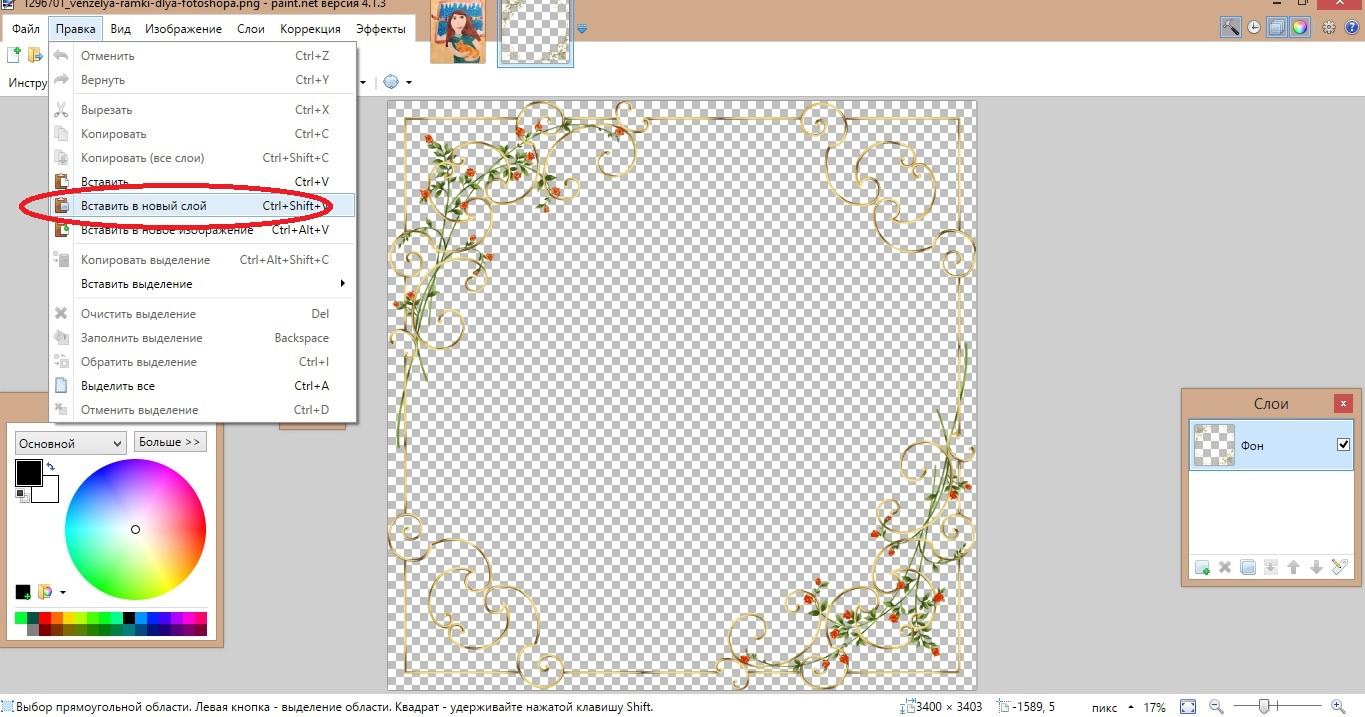Click the fit to window icon in status bar
Screen dimensions: 1365x717
[x=1187, y=707]
